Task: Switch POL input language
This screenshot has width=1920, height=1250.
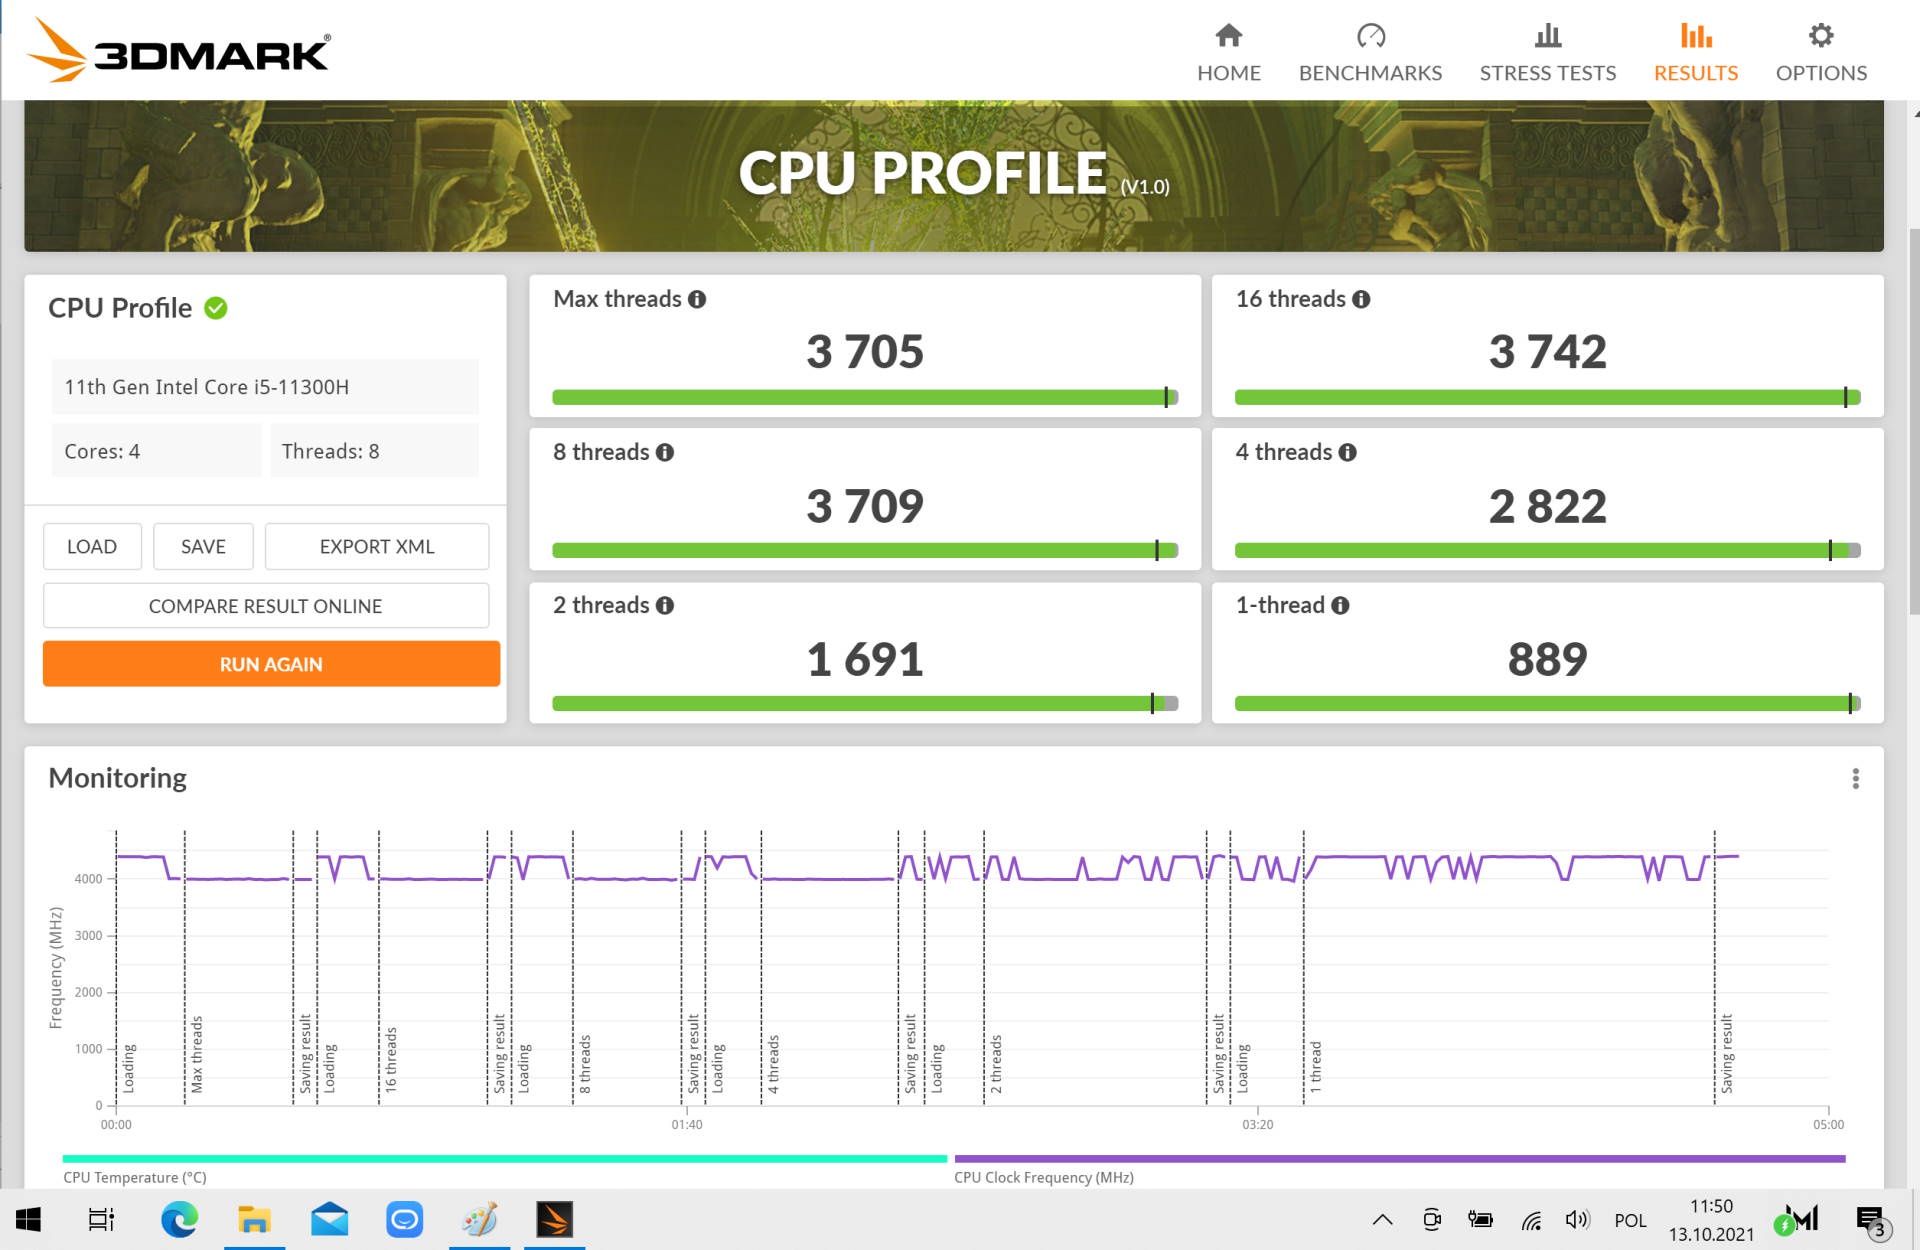Action: (1630, 1220)
